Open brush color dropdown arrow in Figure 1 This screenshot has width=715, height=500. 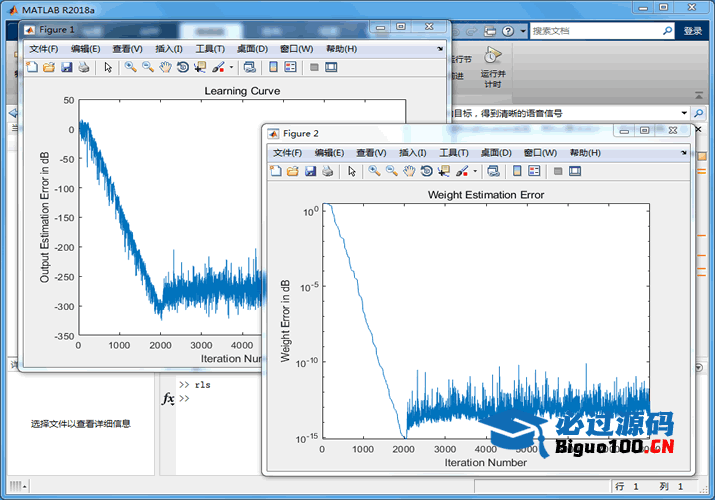click(231, 67)
